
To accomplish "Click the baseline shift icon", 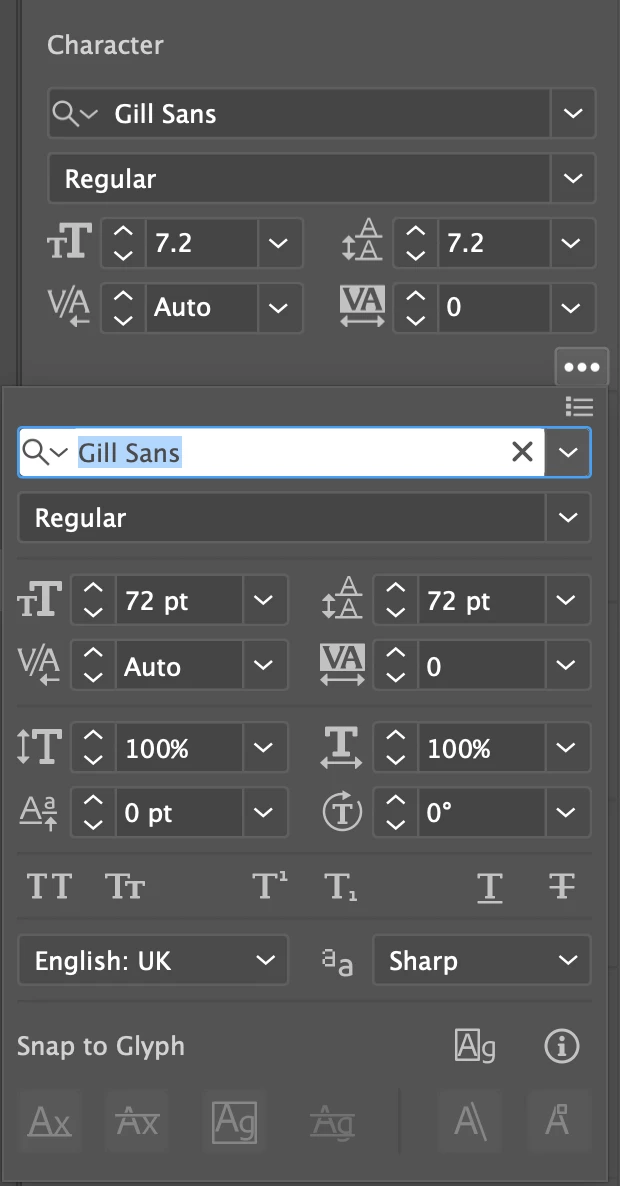I will point(39,814).
